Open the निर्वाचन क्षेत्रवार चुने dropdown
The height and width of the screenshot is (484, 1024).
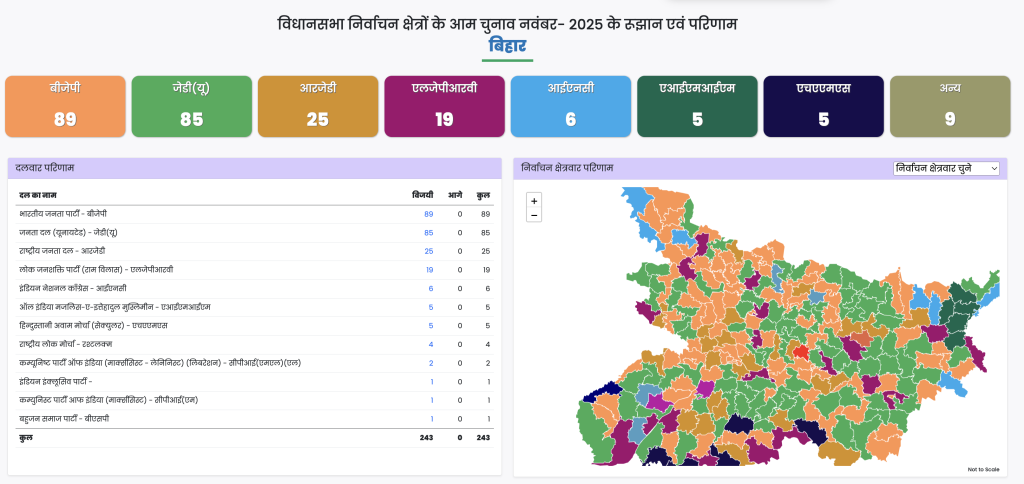click(x=946, y=168)
